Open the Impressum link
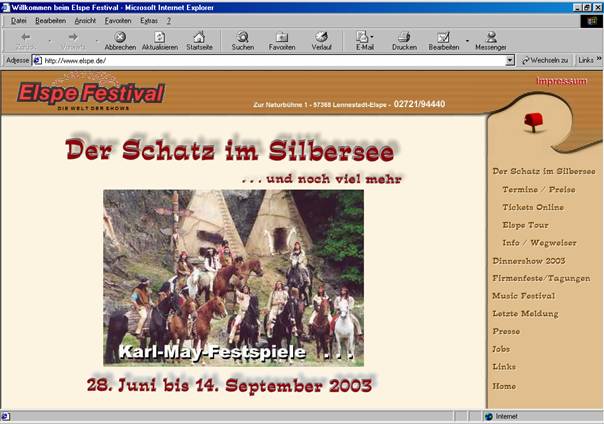Image resolution: width=604 pixels, height=424 pixels. (562, 81)
